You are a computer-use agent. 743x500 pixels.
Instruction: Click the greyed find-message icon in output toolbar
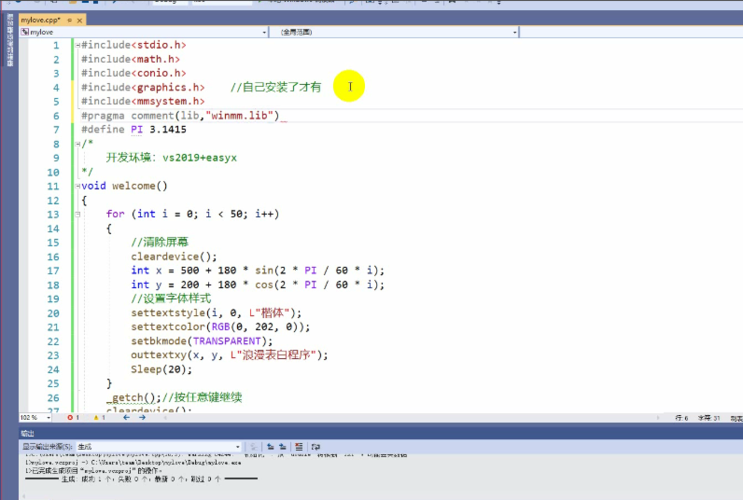(254, 446)
